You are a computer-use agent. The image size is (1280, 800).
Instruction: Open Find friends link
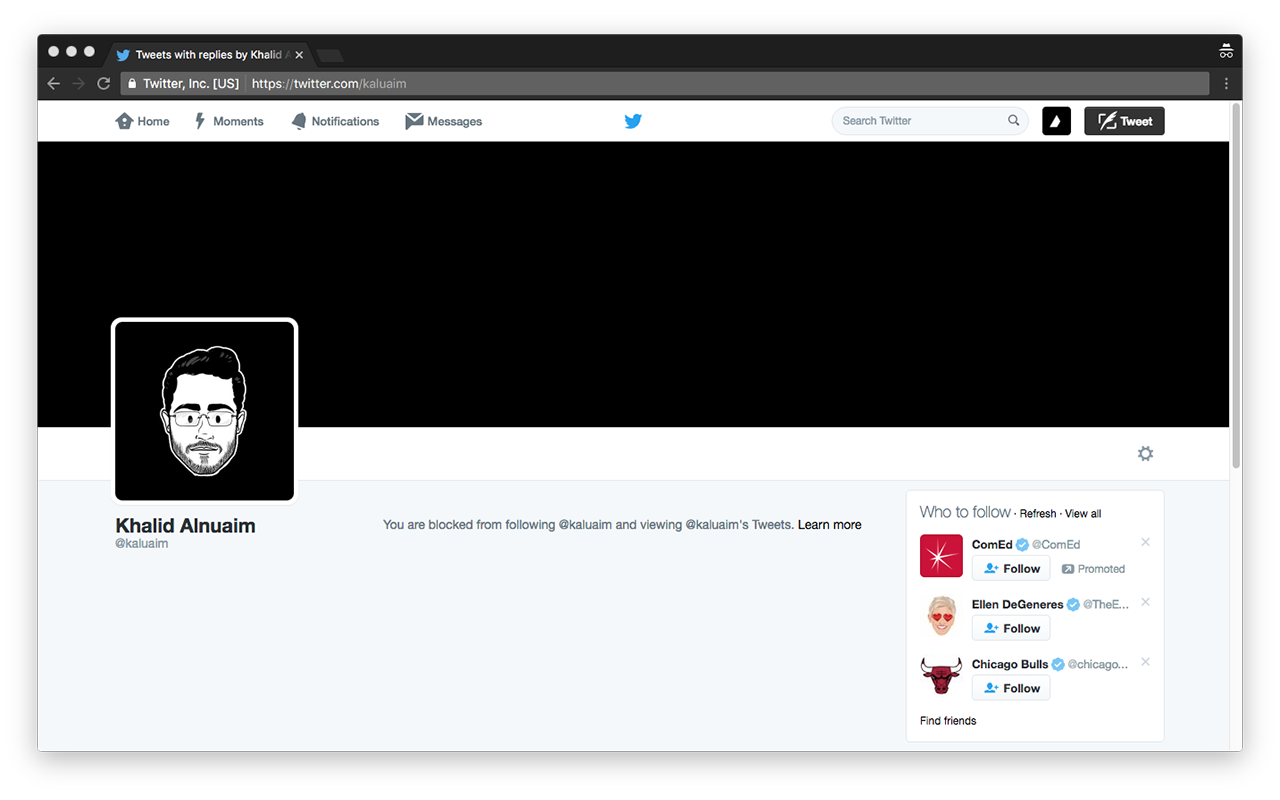(x=948, y=721)
